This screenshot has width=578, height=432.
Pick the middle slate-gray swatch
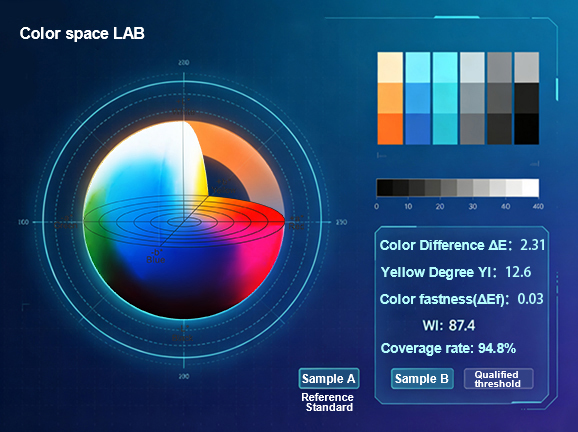point(472,98)
